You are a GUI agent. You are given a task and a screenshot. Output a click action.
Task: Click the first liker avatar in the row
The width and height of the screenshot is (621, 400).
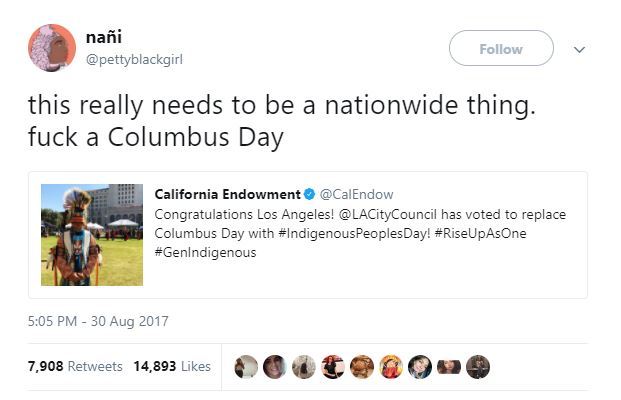(246, 367)
